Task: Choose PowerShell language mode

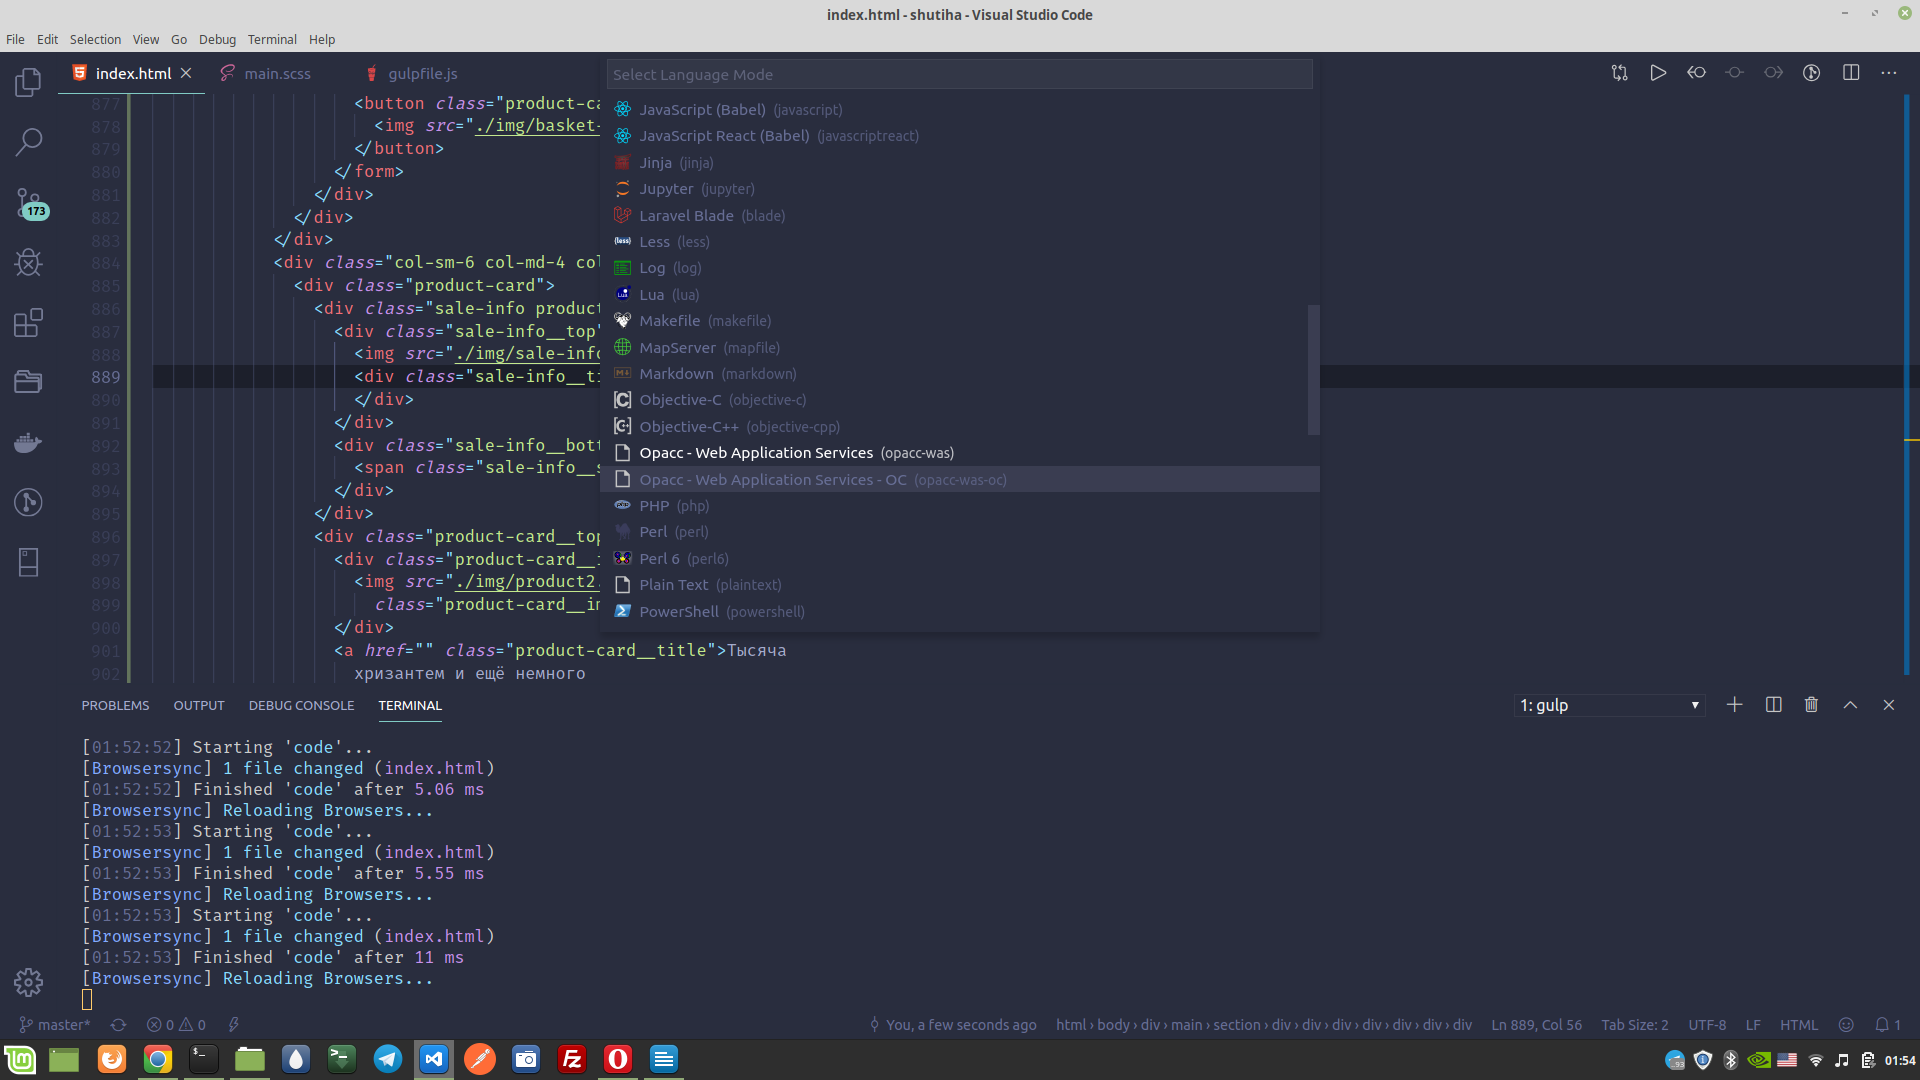Action: click(x=959, y=612)
